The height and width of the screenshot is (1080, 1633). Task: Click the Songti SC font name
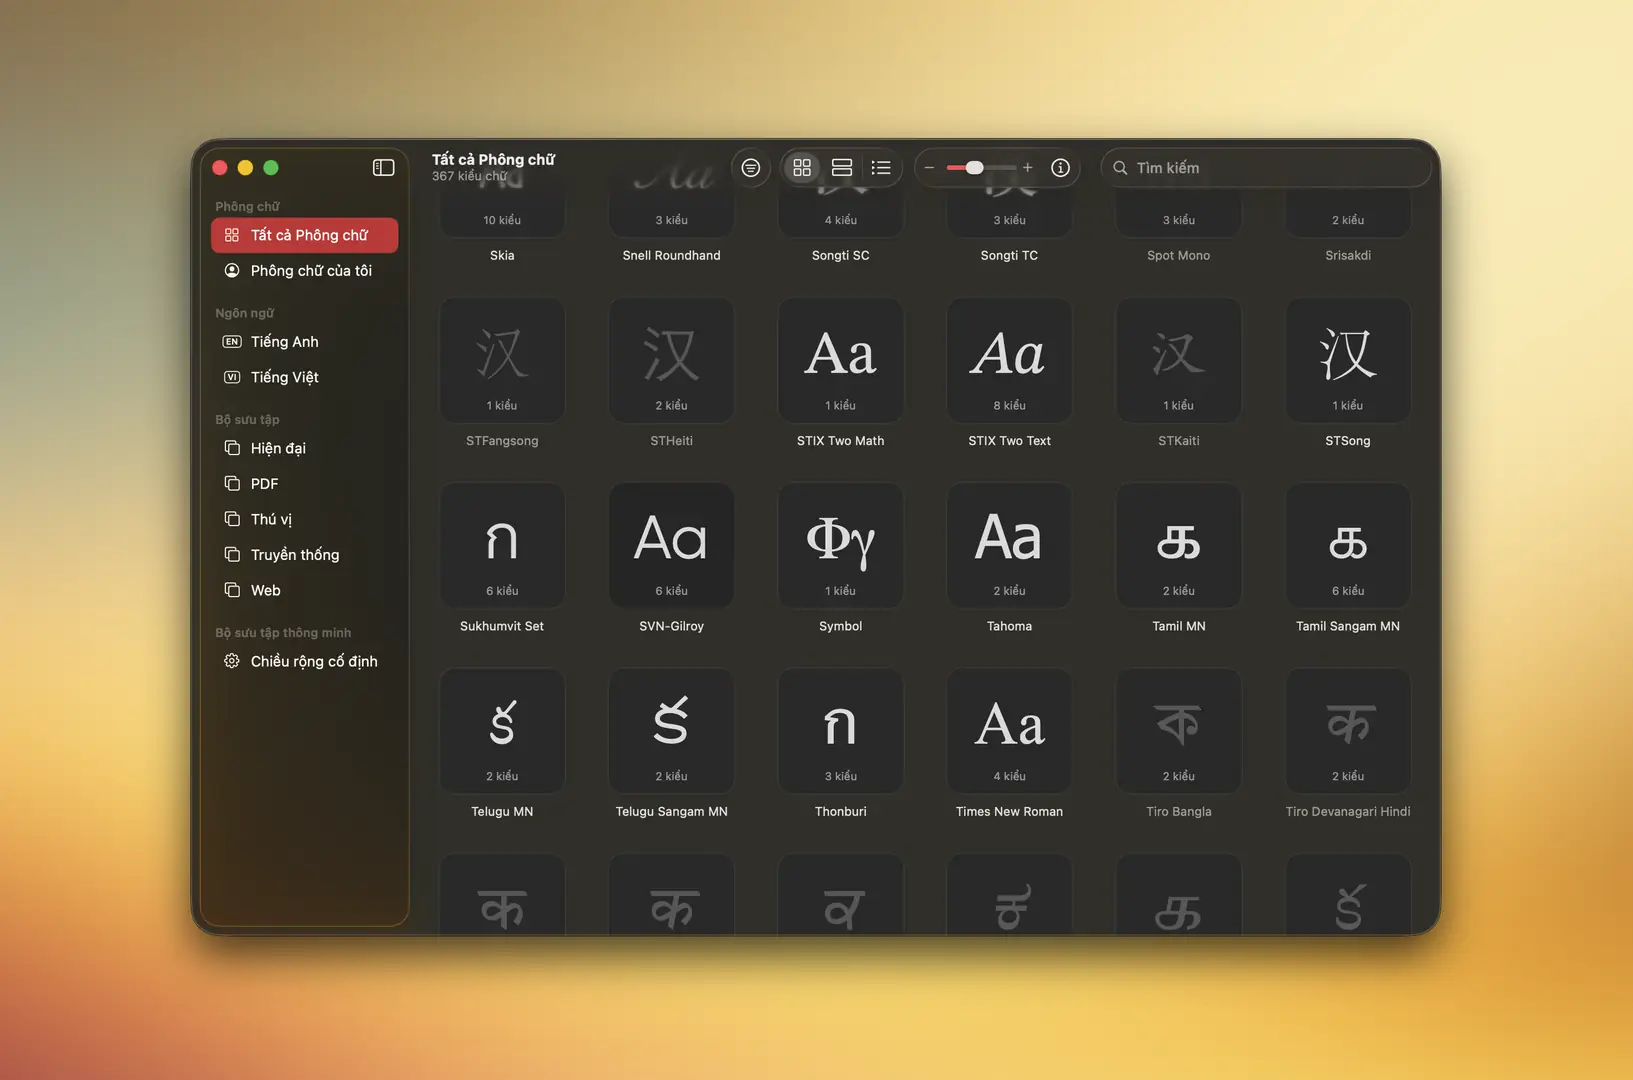point(841,256)
